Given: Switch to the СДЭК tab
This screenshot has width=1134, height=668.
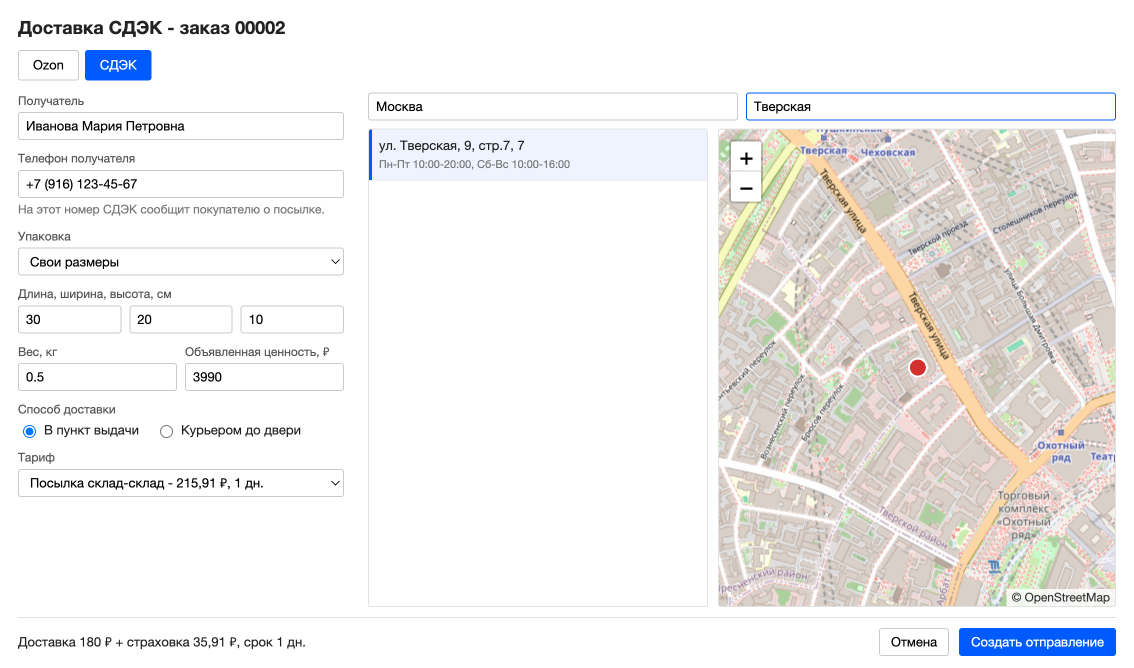Looking at the screenshot, I should click(x=118, y=65).
